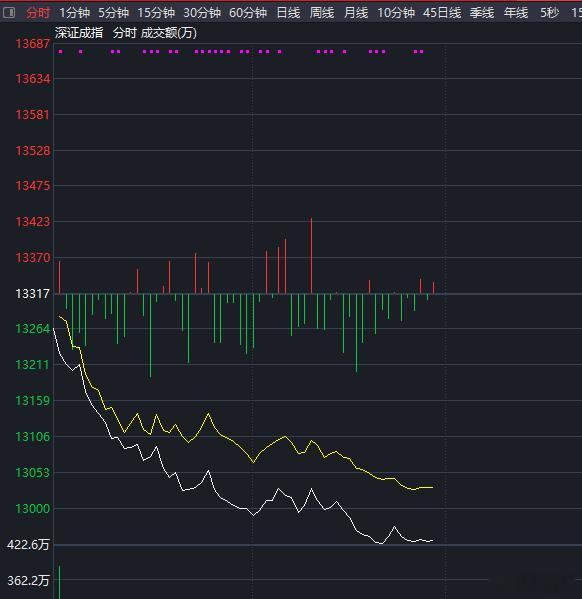Click the 13106 price axis label

(x=33, y=436)
